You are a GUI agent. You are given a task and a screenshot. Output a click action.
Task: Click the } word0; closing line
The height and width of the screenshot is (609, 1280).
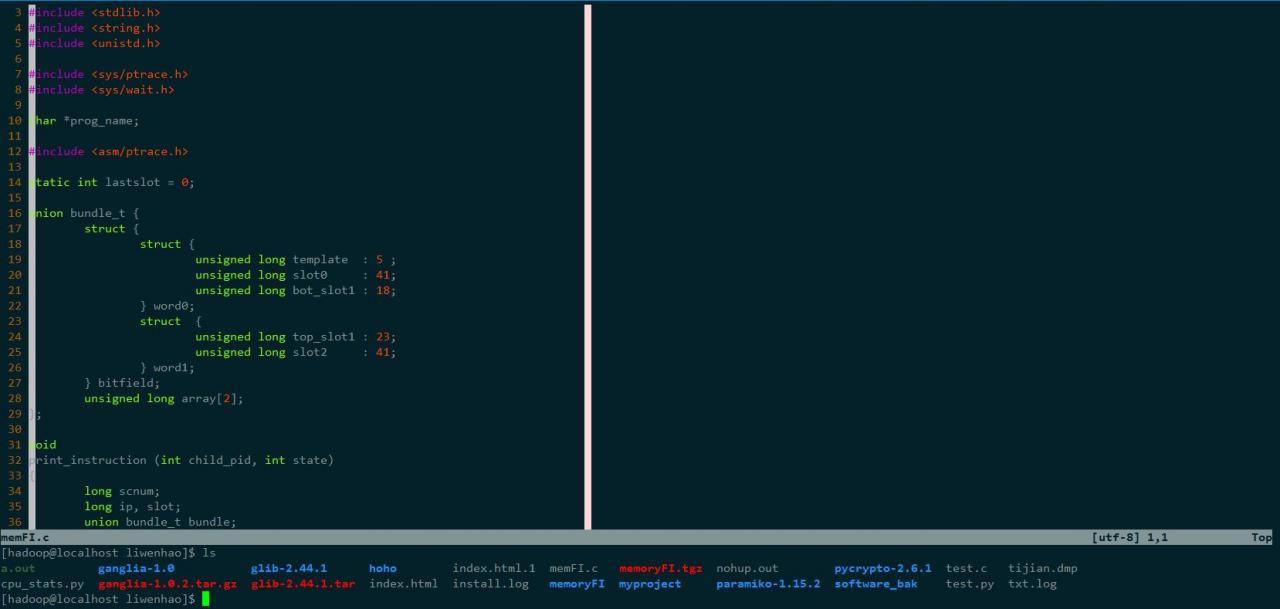(x=167, y=306)
